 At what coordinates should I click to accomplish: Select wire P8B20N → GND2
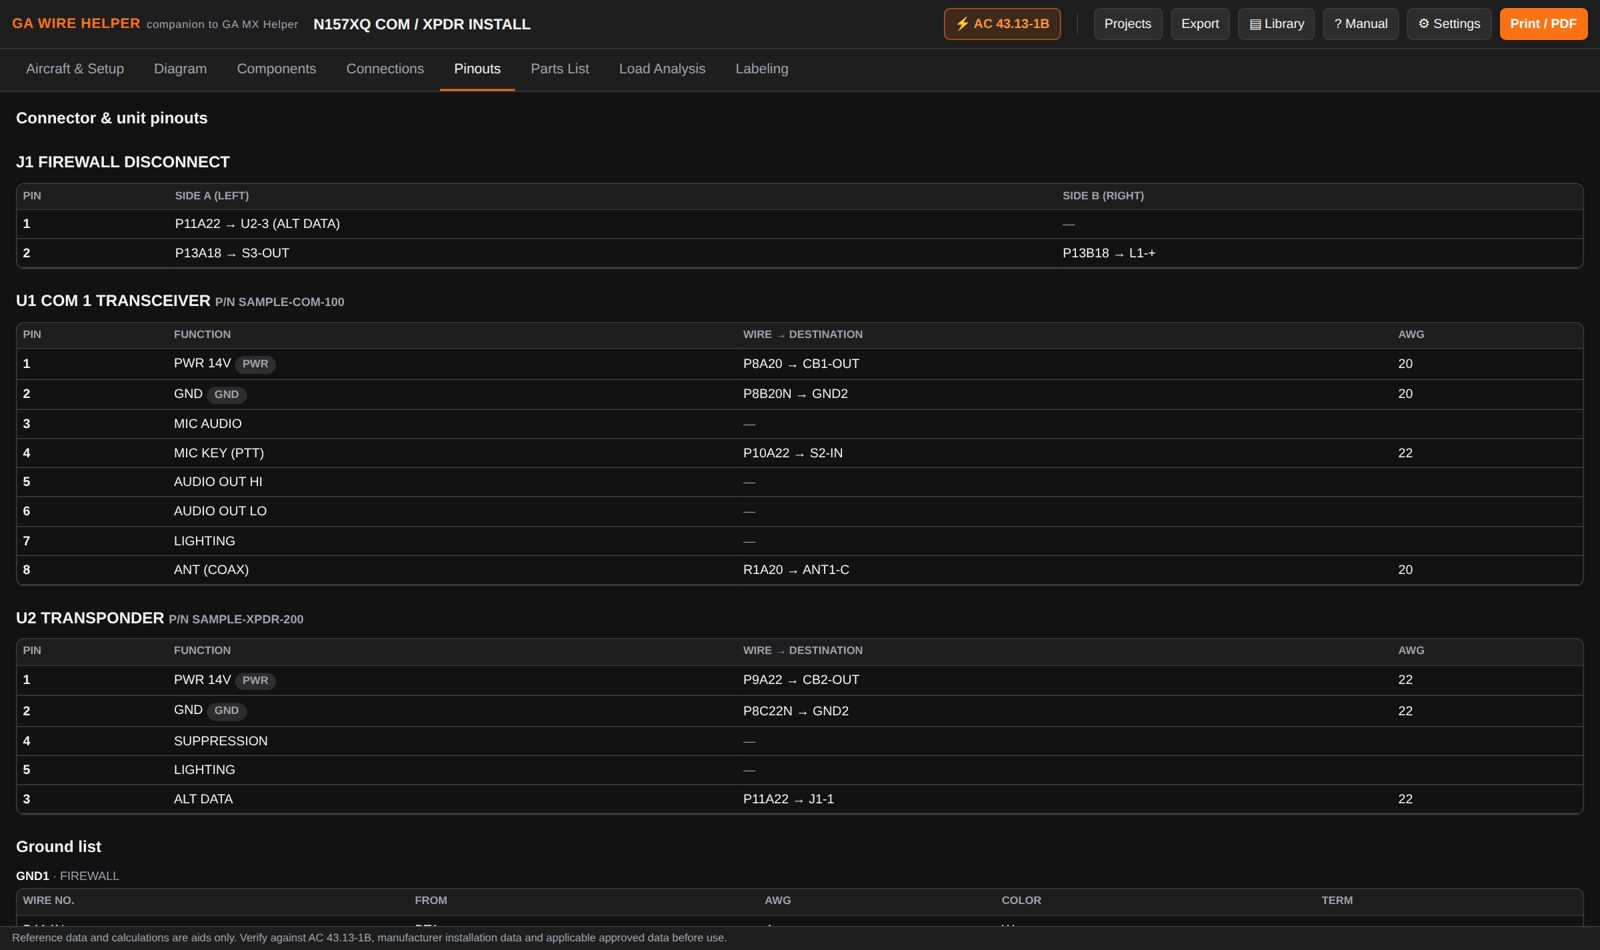pyautogui.click(x=795, y=394)
